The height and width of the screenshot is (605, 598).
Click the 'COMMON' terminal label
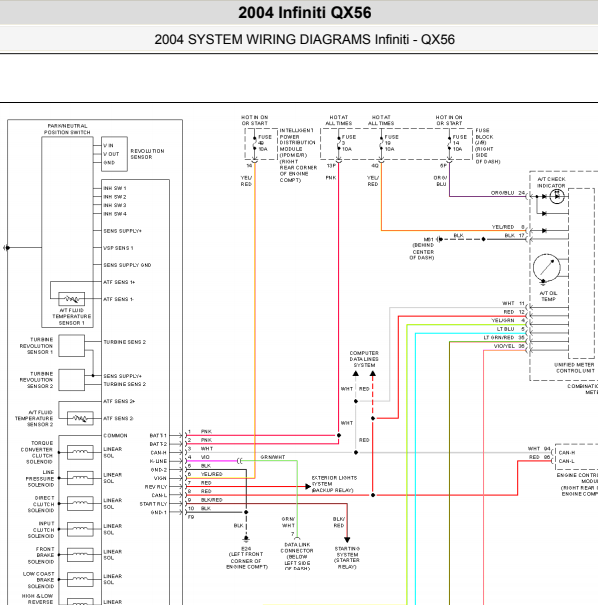click(115, 436)
